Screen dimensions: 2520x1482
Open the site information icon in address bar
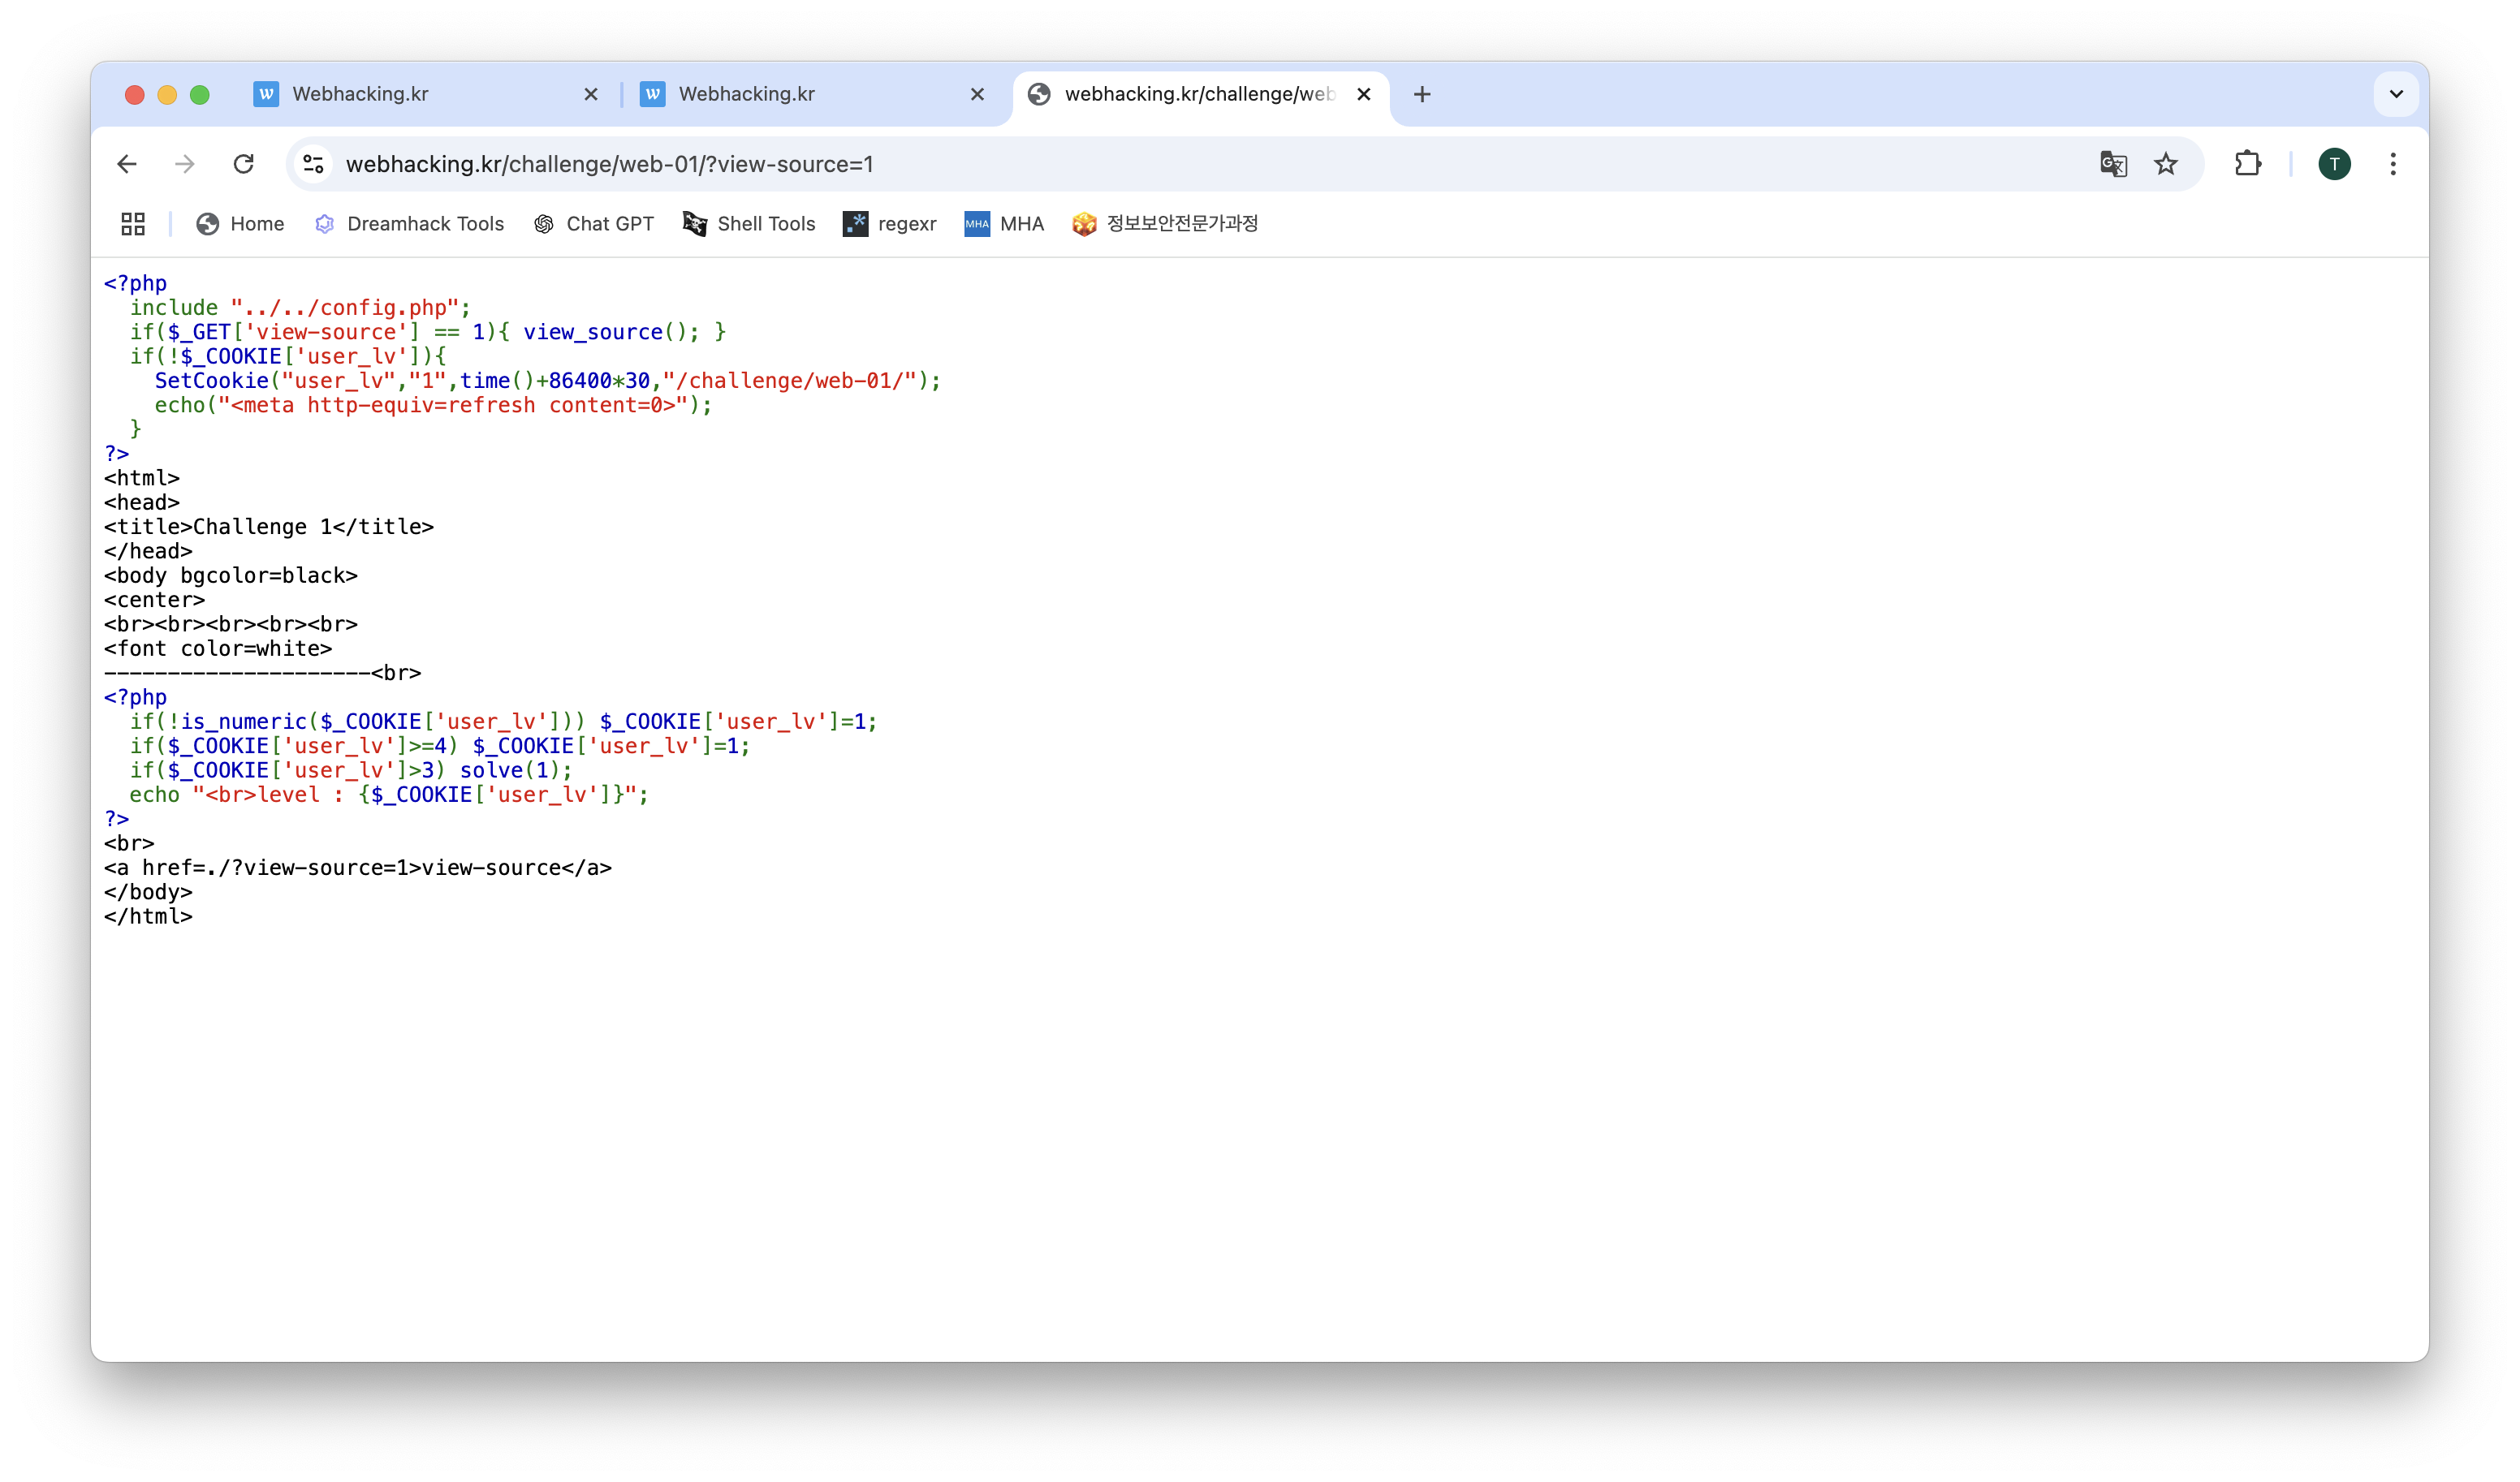(314, 164)
